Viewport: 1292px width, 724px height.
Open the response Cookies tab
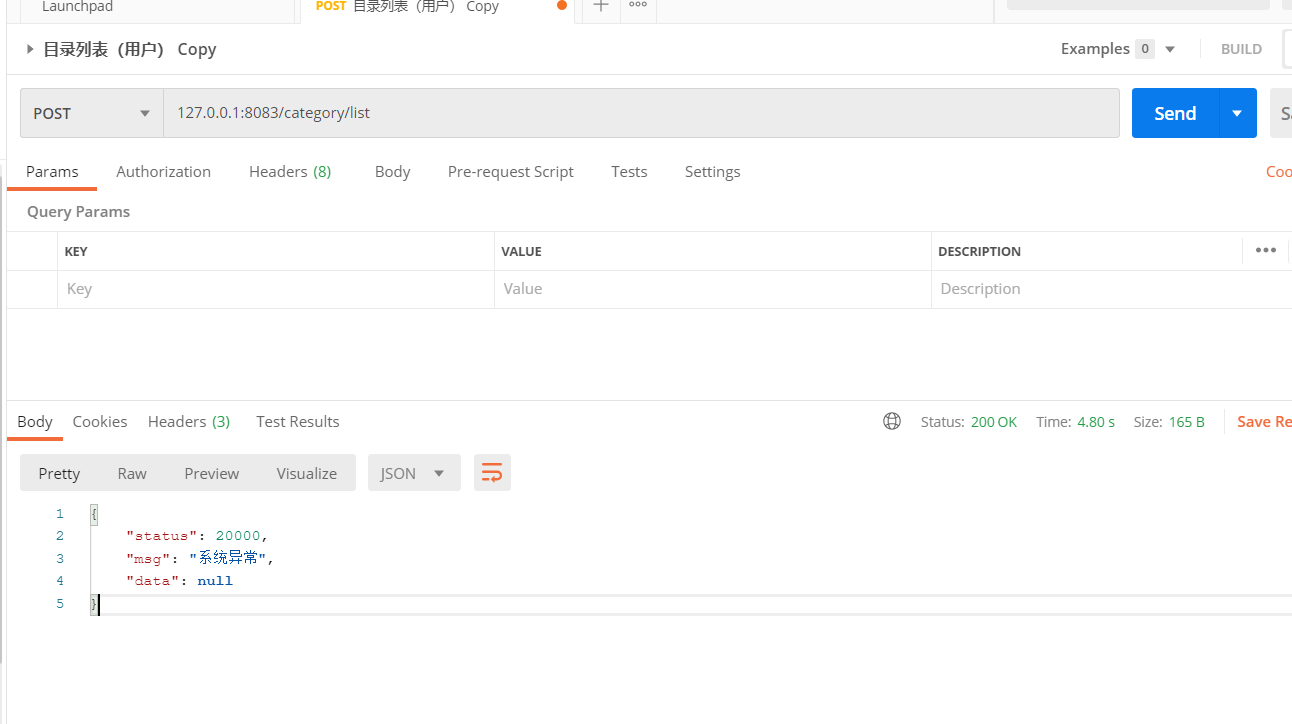pyautogui.click(x=100, y=422)
